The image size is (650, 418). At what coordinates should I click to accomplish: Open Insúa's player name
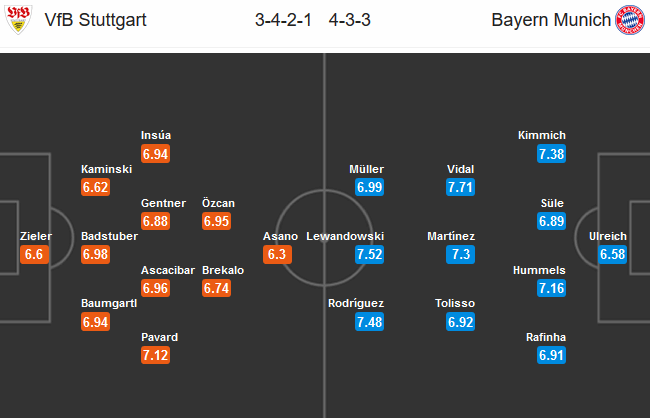tap(156, 136)
